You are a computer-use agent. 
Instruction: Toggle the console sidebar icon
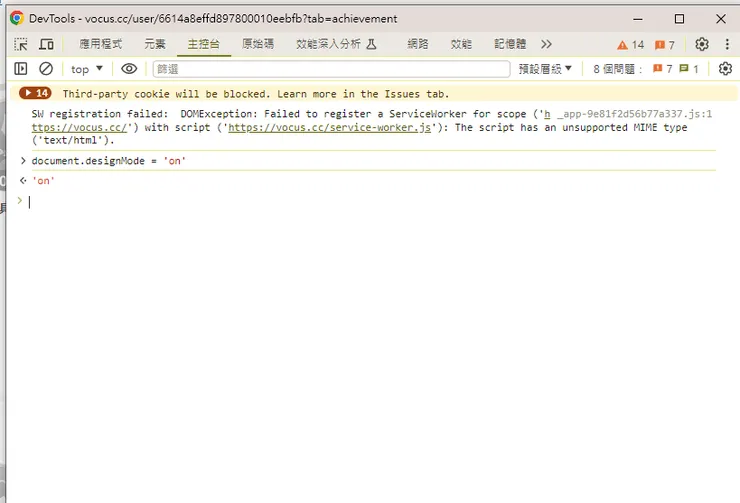click(21, 69)
